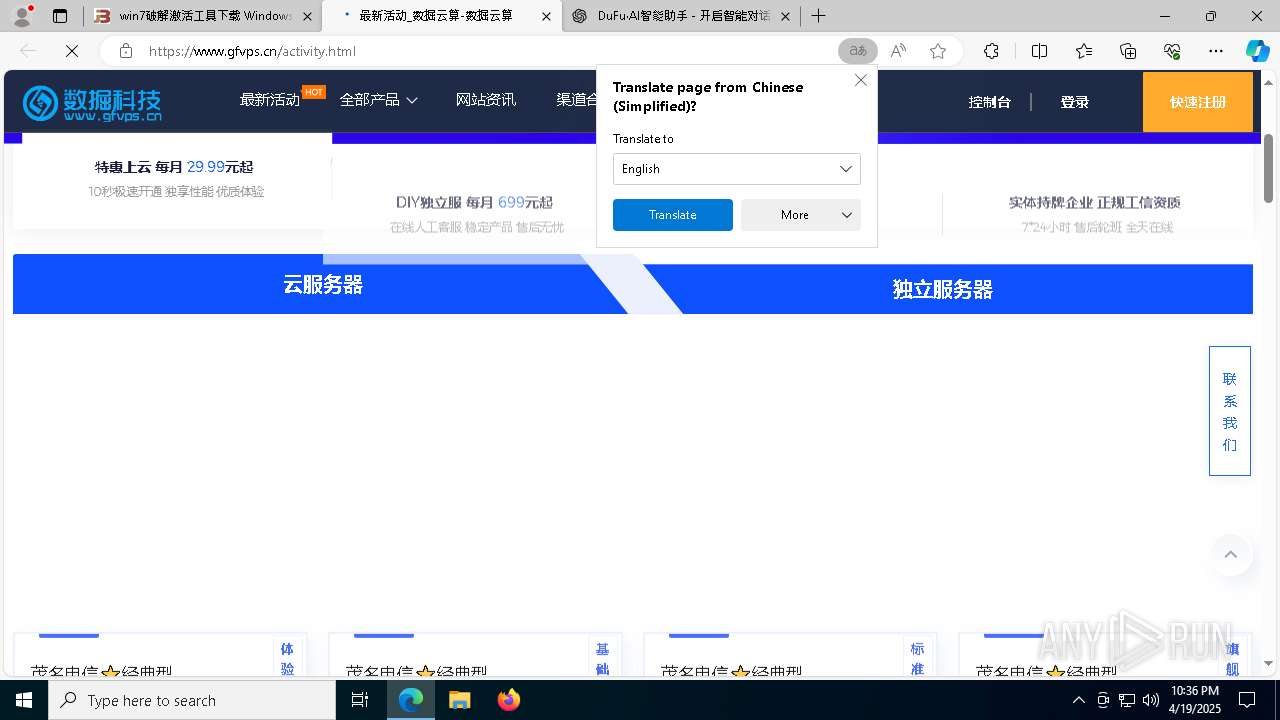The image size is (1280, 720).
Task: Expand the Translate to English dropdown
Action: [x=736, y=169]
